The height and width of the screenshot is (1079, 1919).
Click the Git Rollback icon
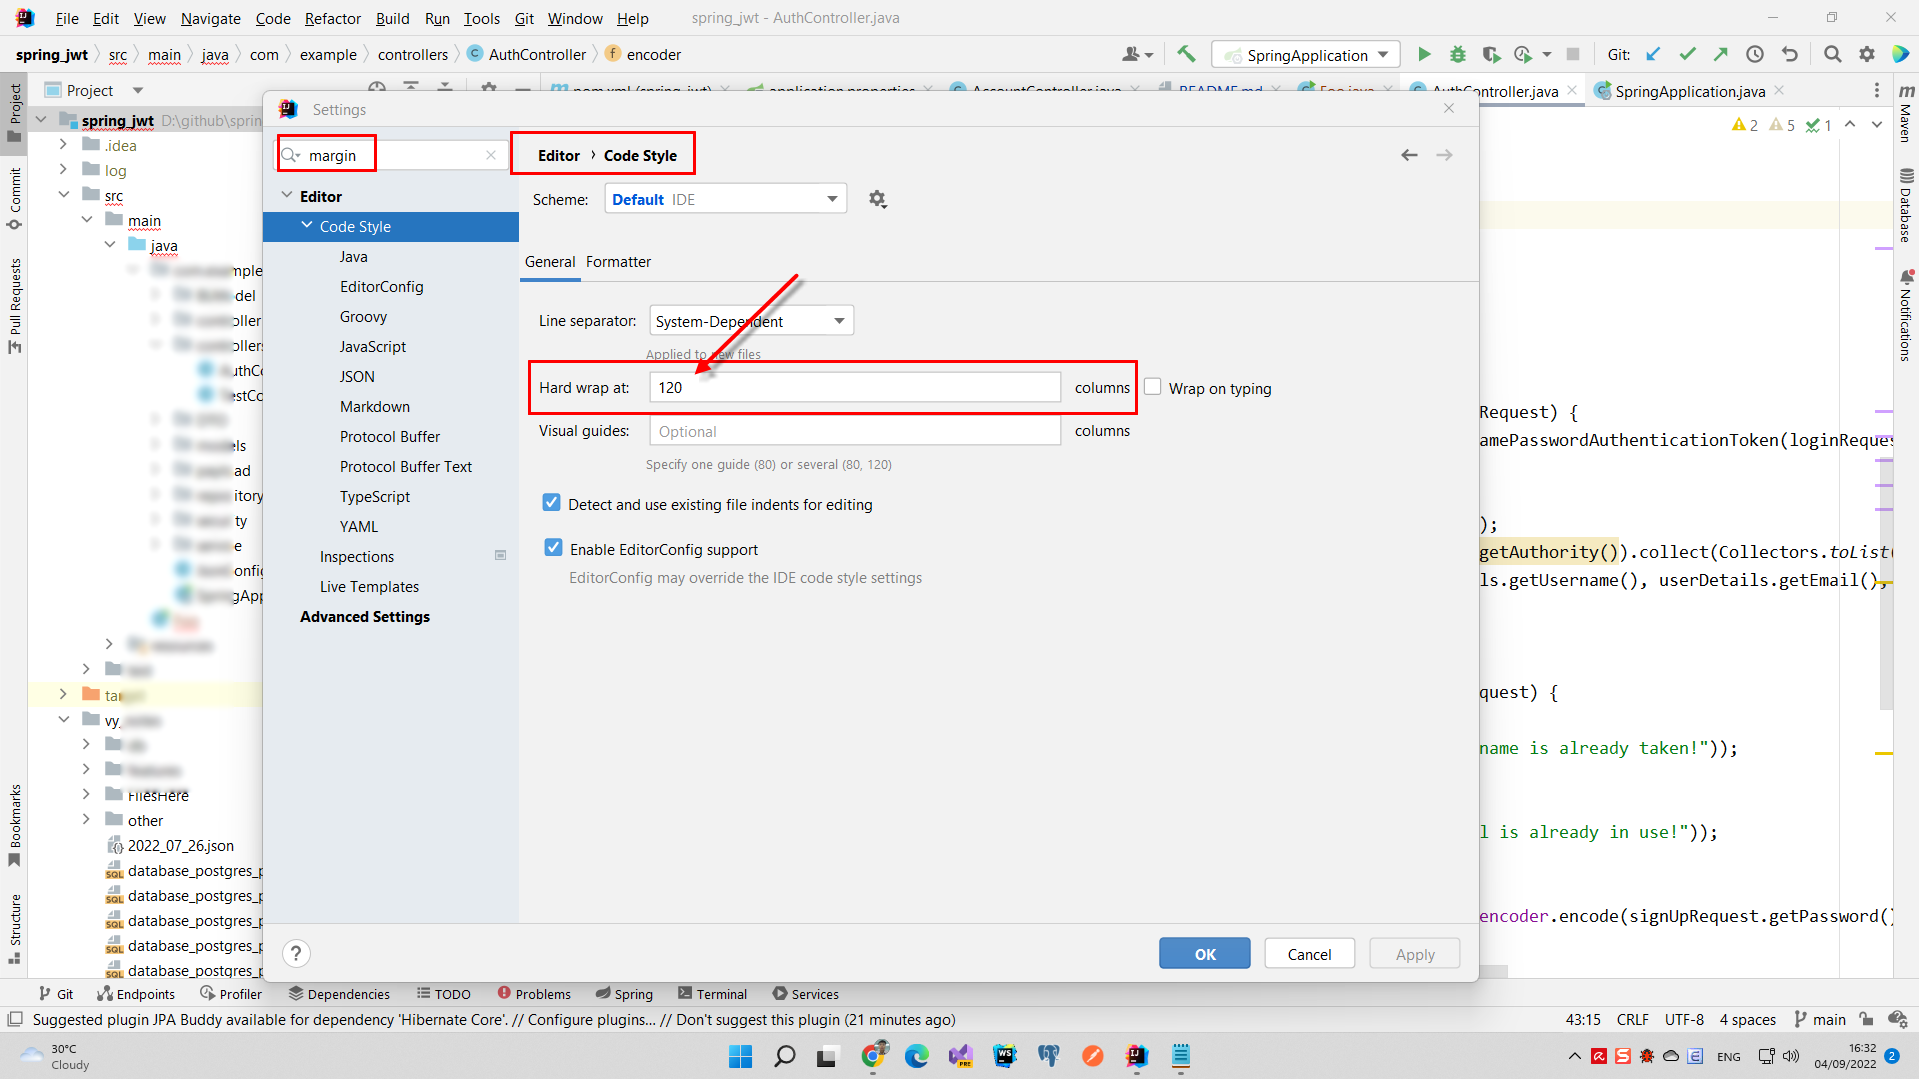coord(1789,54)
